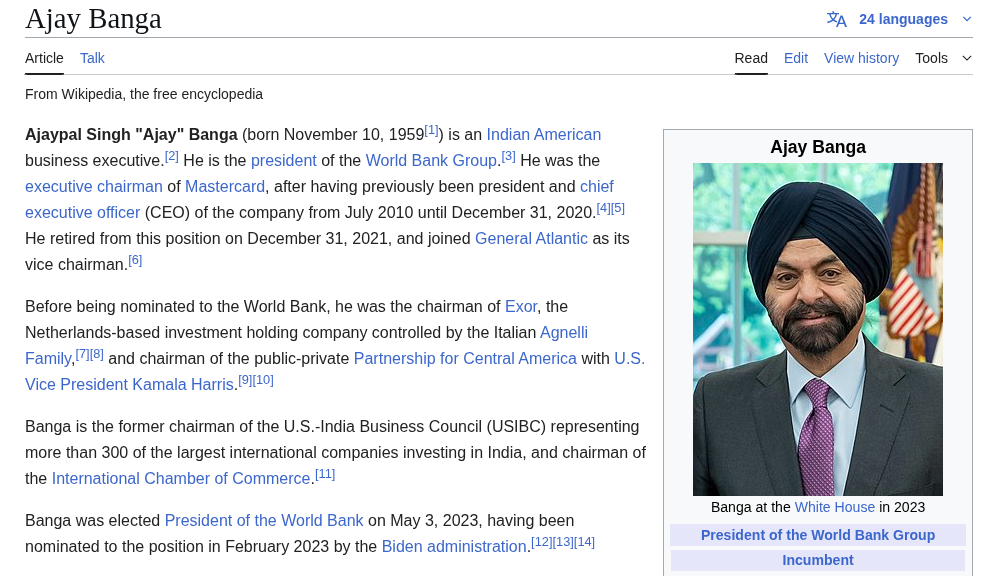The image size is (996, 576).
Task: Jump to citation [10]
Action: pyautogui.click(x=263, y=380)
